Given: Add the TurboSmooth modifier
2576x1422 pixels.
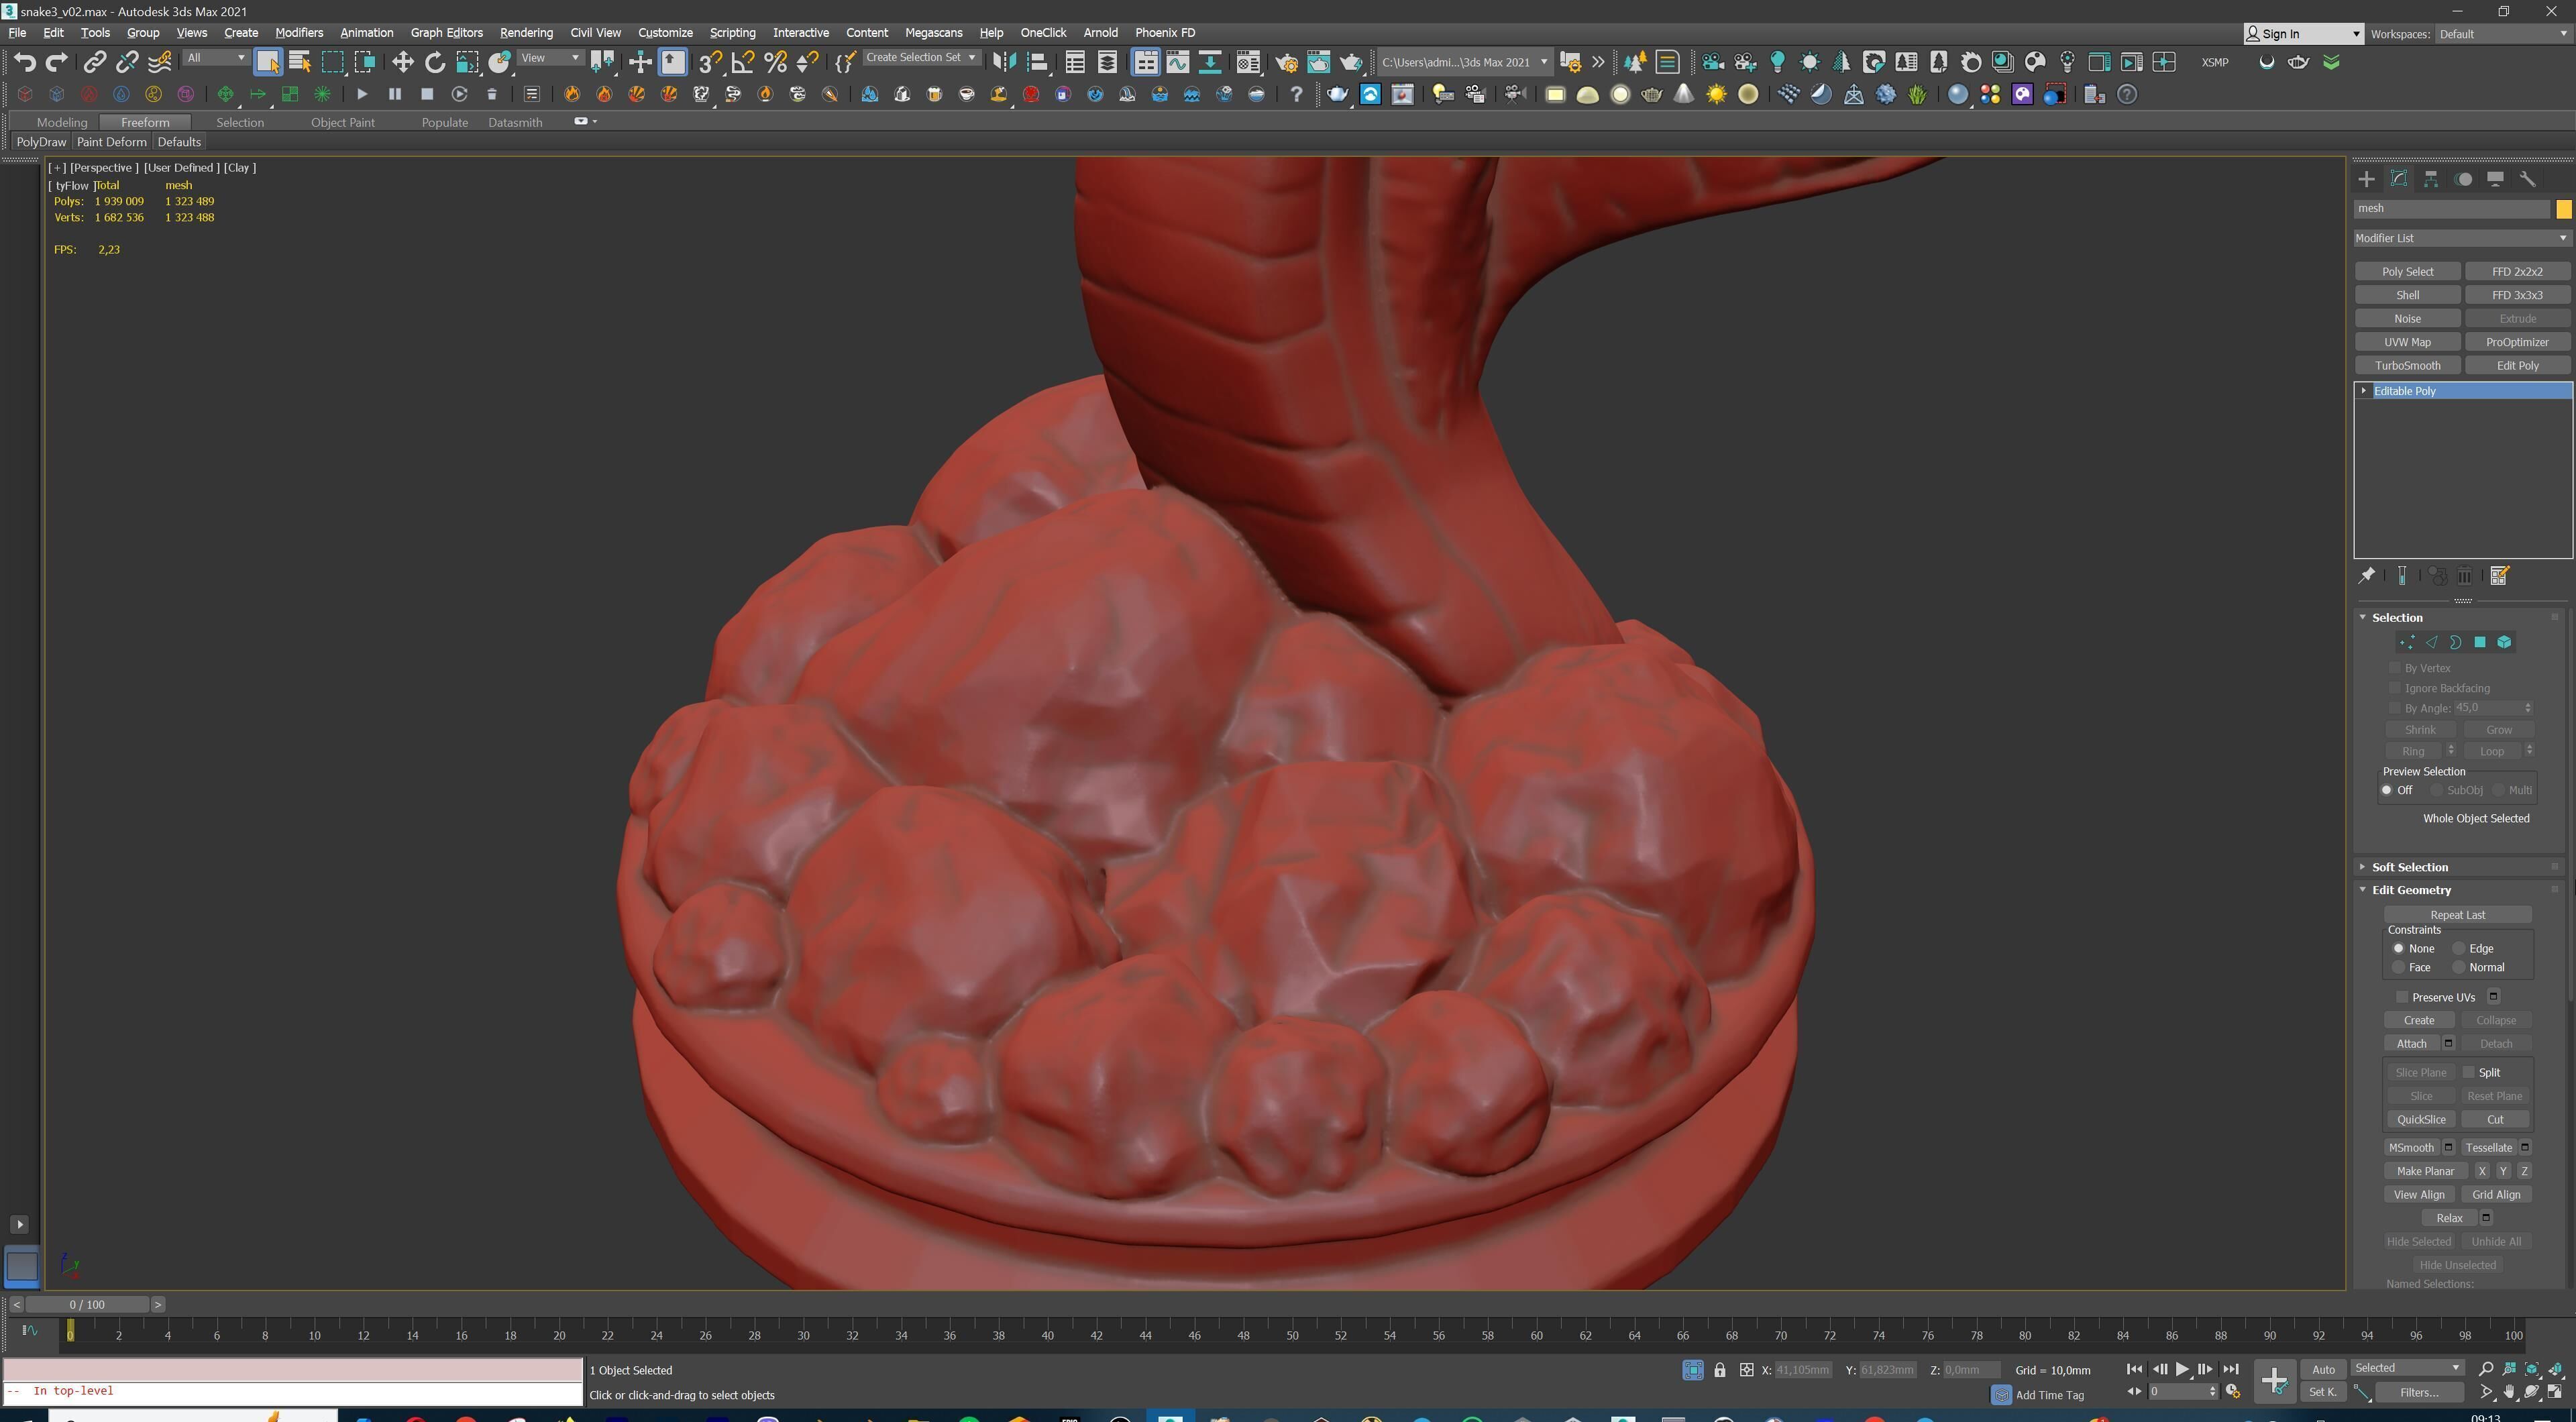Looking at the screenshot, I should pyautogui.click(x=2407, y=365).
